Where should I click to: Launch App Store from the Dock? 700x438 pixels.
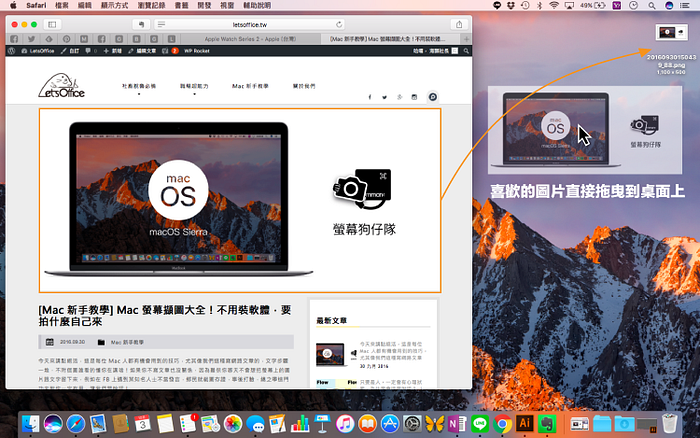(390, 423)
